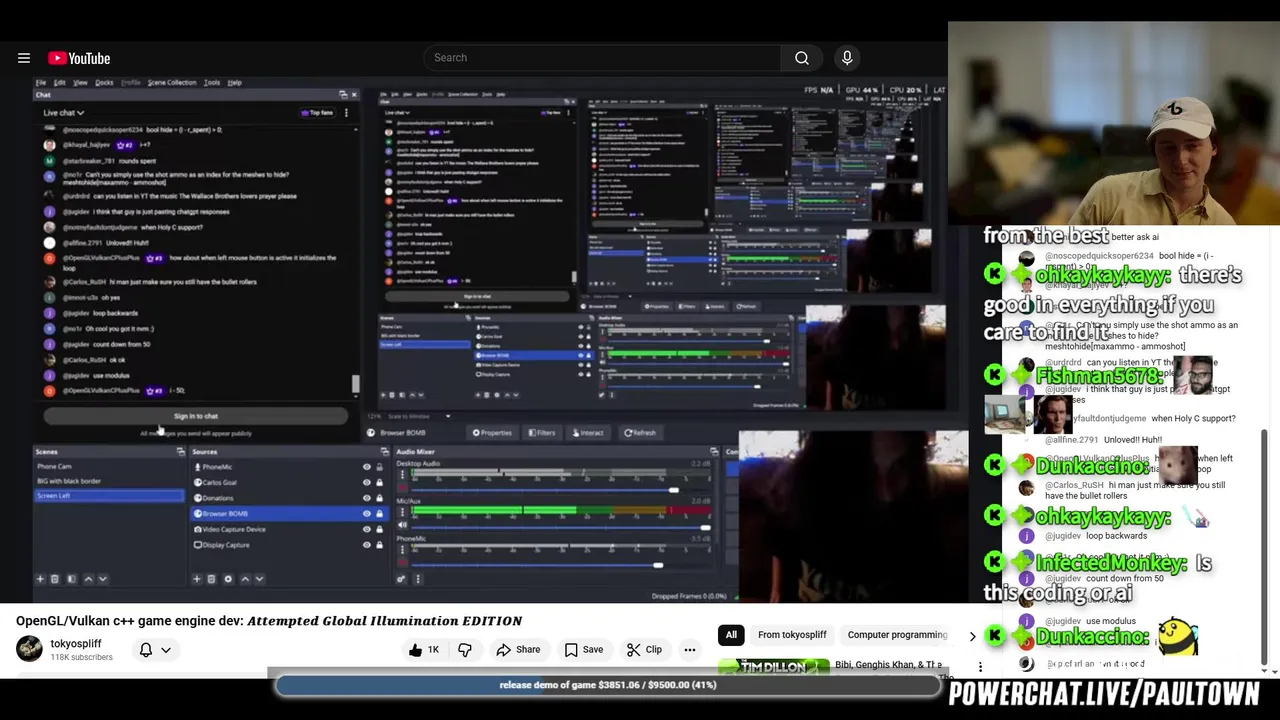Select the All filter chip
Image resolution: width=1280 pixels, height=720 pixels.
[x=731, y=635]
